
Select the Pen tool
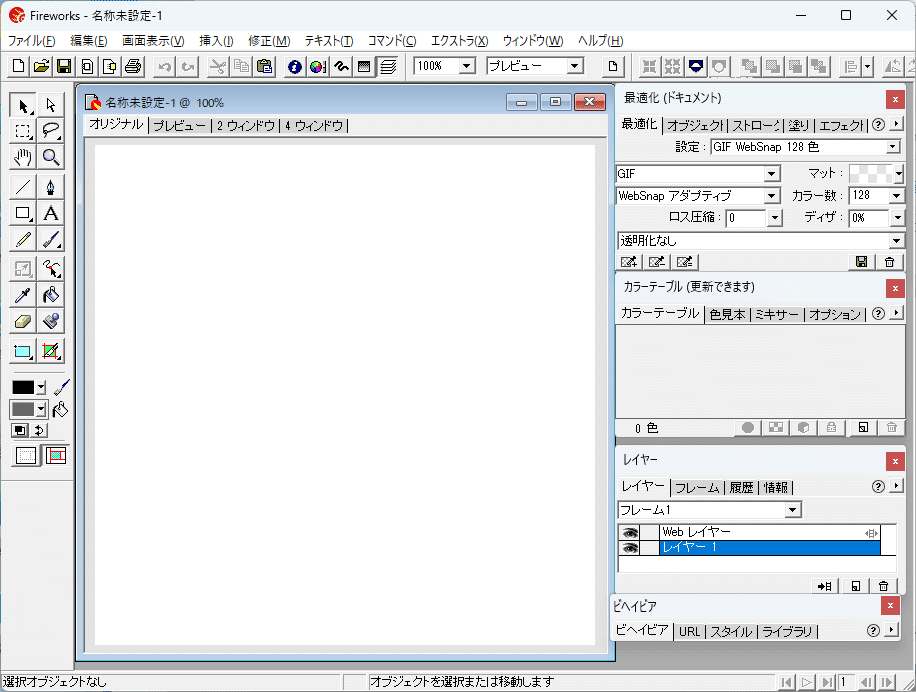[x=48, y=186]
